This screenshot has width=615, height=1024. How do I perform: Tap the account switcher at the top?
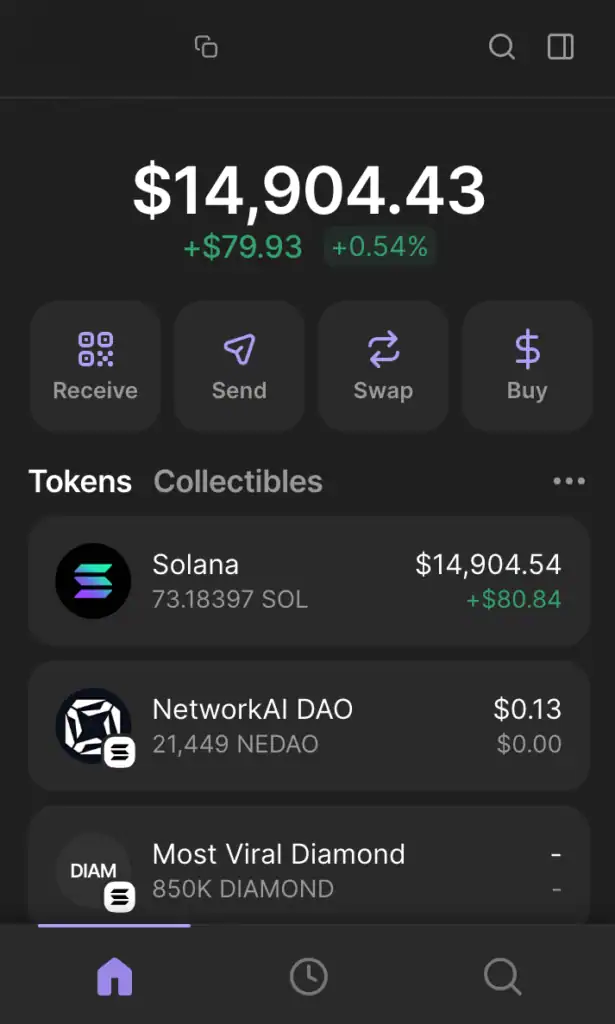[205, 46]
